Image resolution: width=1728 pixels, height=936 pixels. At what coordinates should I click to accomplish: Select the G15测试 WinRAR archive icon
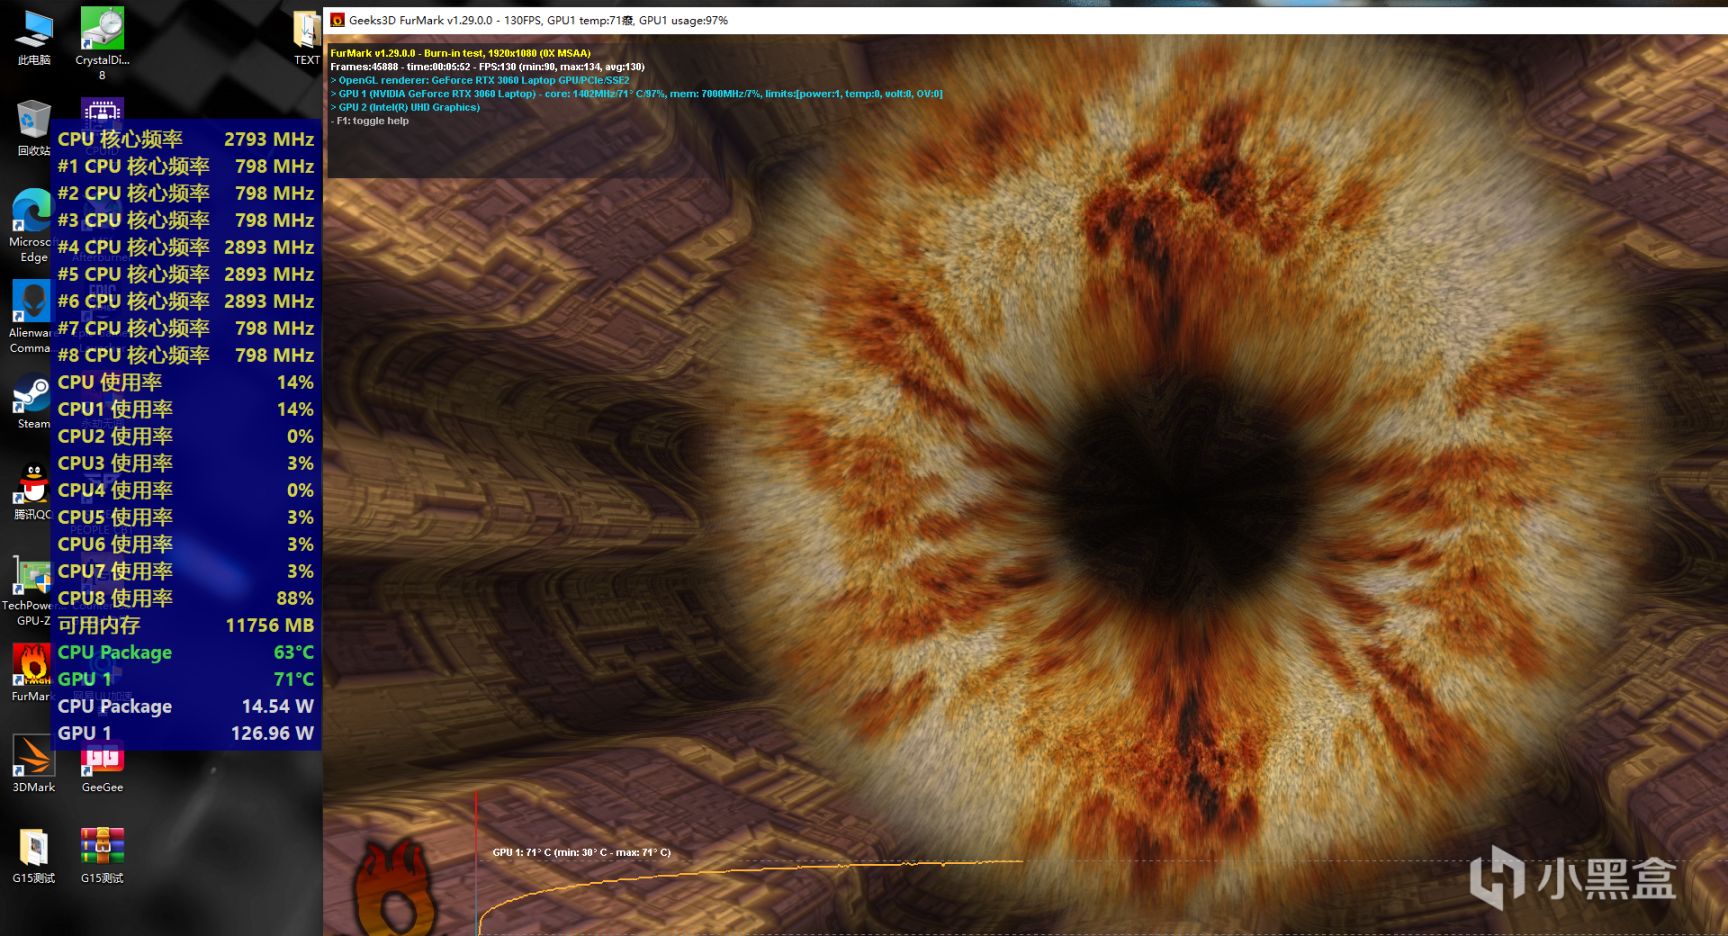click(x=102, y=856)
